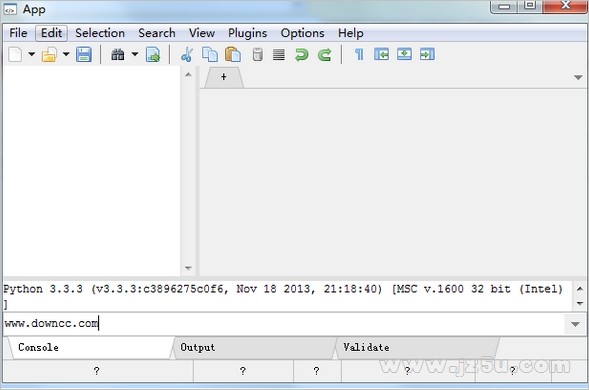
Task: Undo with the green arrow icon
Action: coord(301,55)
